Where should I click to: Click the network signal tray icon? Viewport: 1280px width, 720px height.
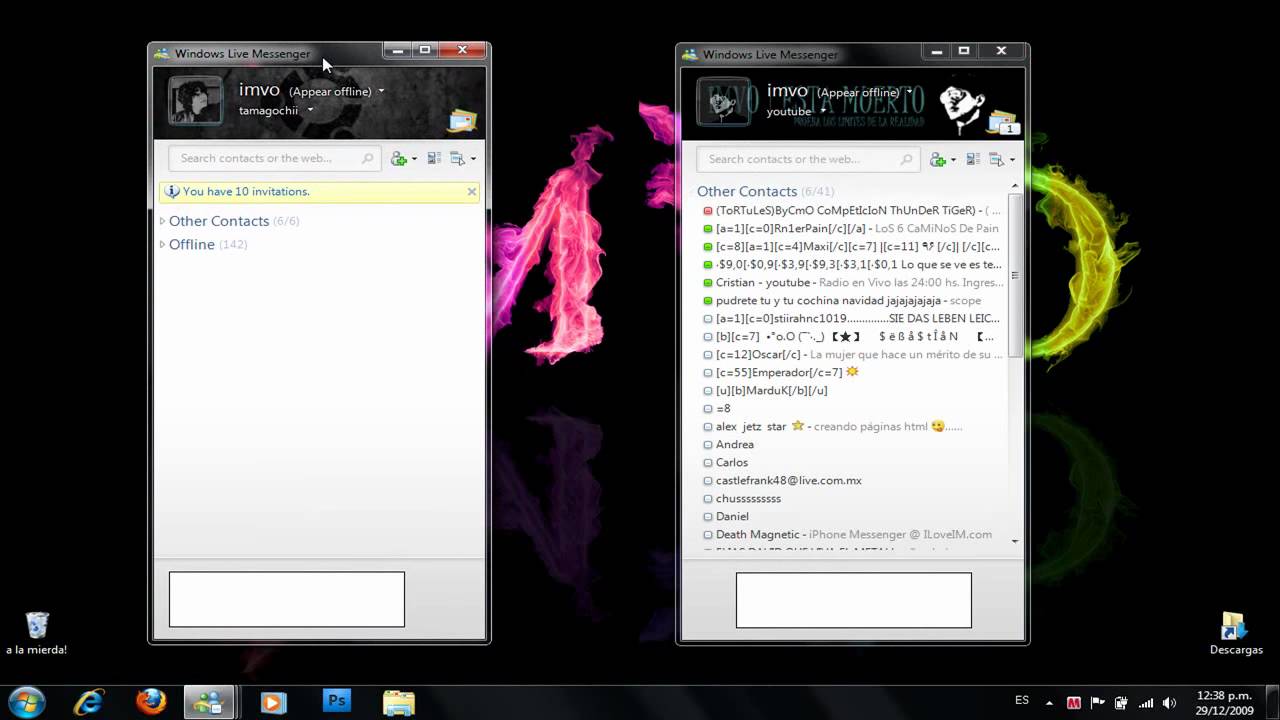coord(1146,703)
